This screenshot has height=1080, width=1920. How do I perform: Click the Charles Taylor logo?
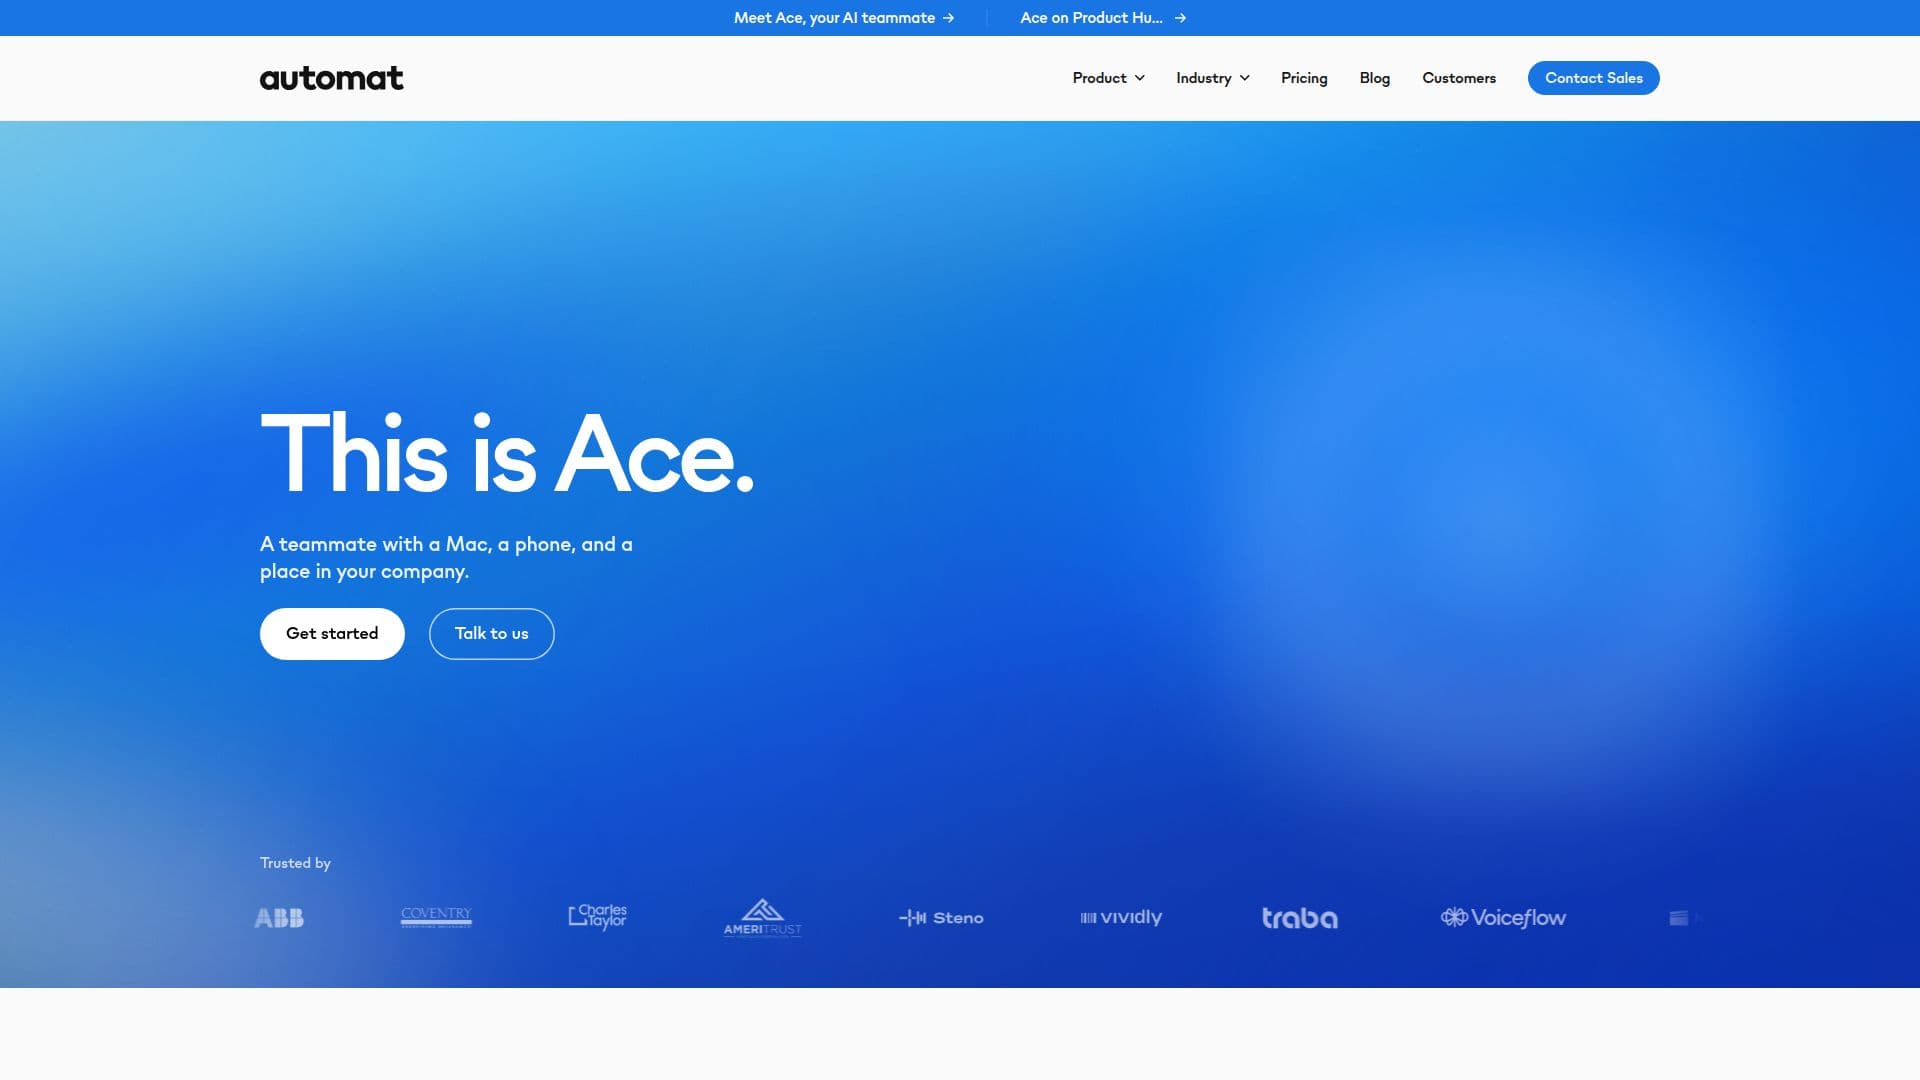(598, 917)
